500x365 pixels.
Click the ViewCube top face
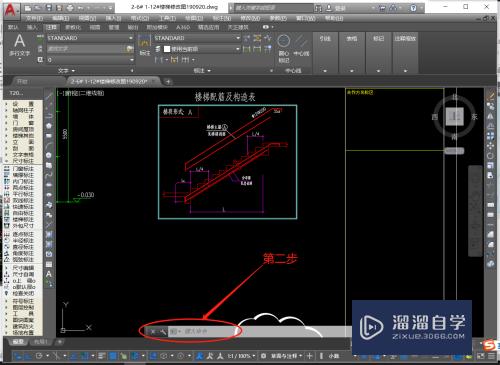[x=455, y=117]
